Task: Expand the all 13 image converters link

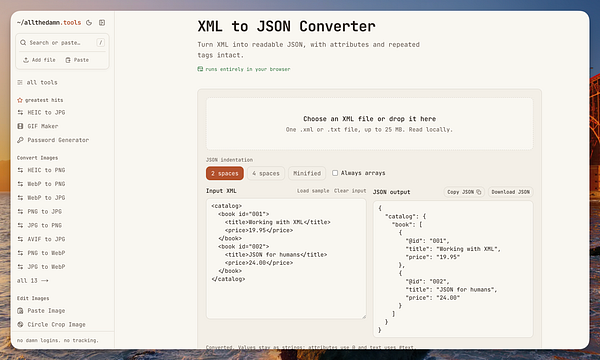Action: (x=33, y=280)
